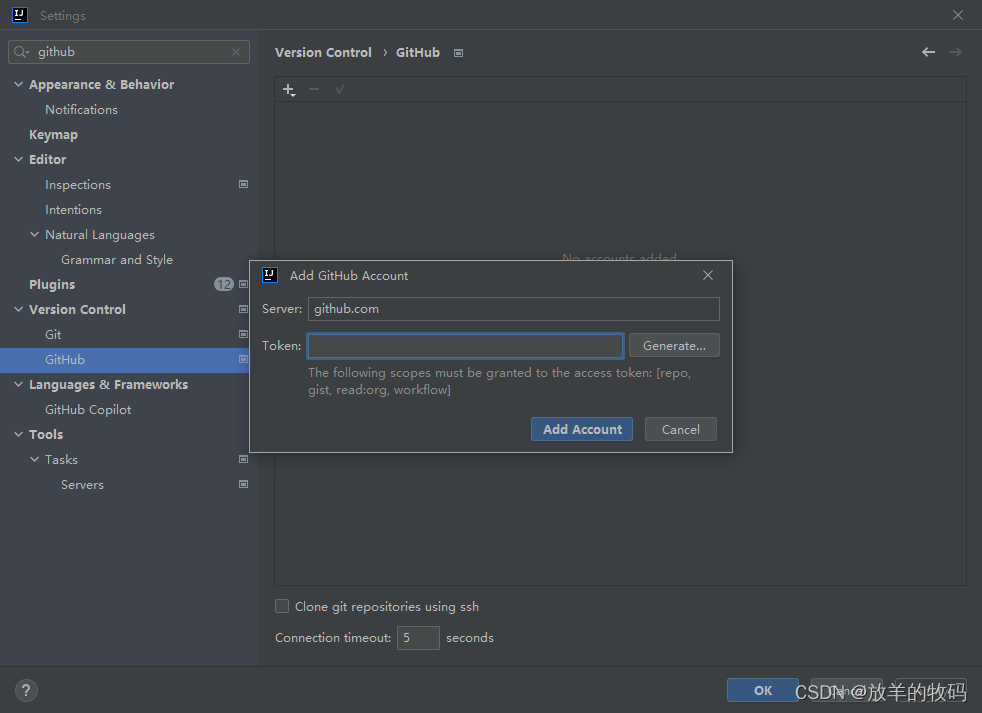This screenshot has height=713, width=982.
Task: Enable Clone git repositories using ssh
Action: coord(282,606)
